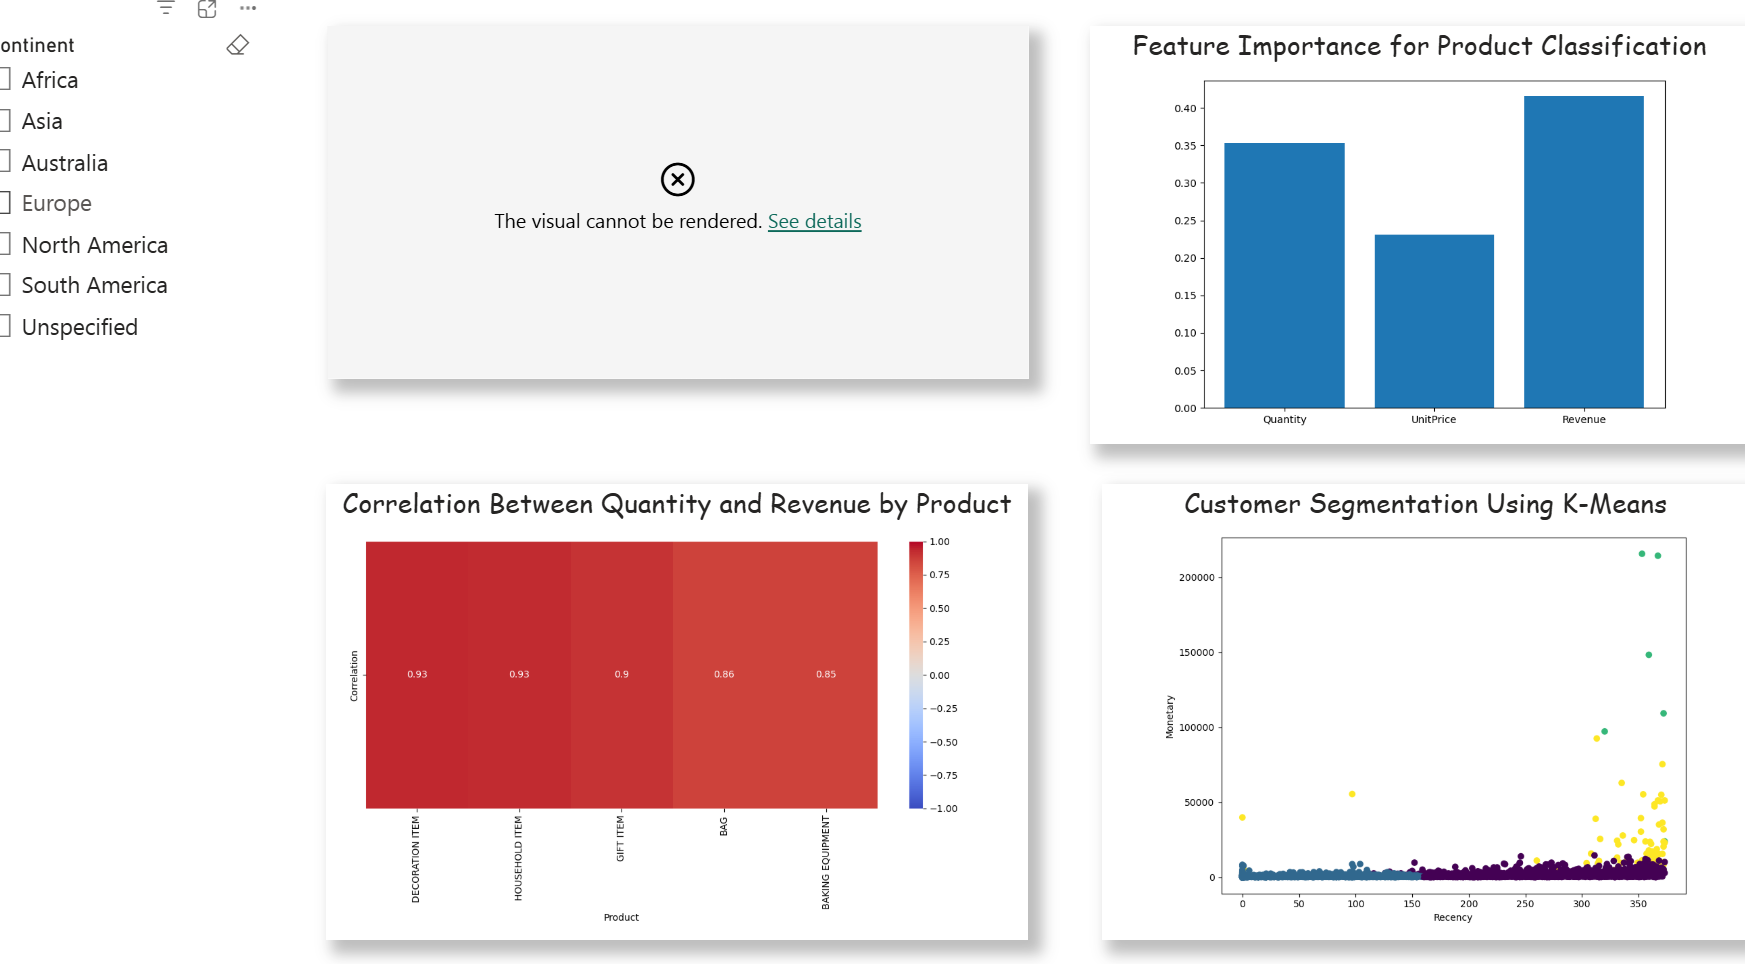Check the Australia checkbox
The height and width of the screenshot is (964, 1745).
(4, 162)
